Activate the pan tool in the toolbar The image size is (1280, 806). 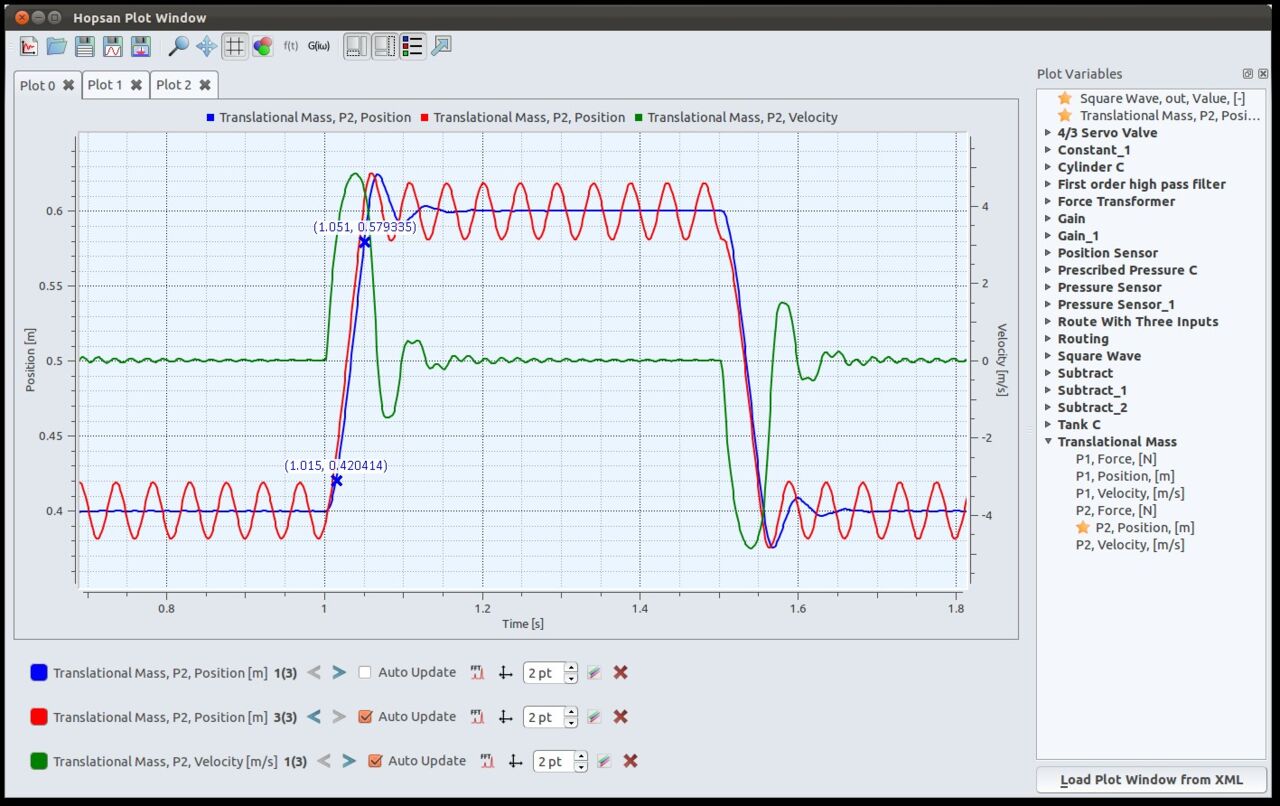tap(205, 45)
